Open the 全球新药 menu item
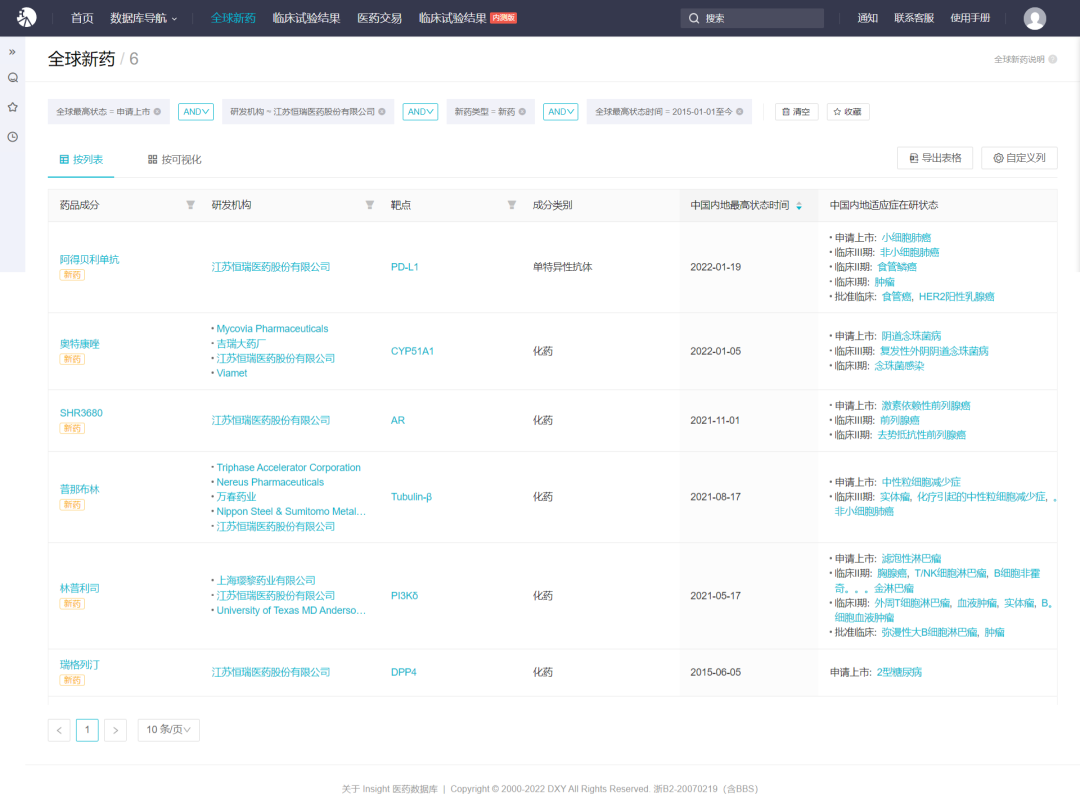Image resolution: width=1080 pixels, height=804 pixels. coord(233,18)
